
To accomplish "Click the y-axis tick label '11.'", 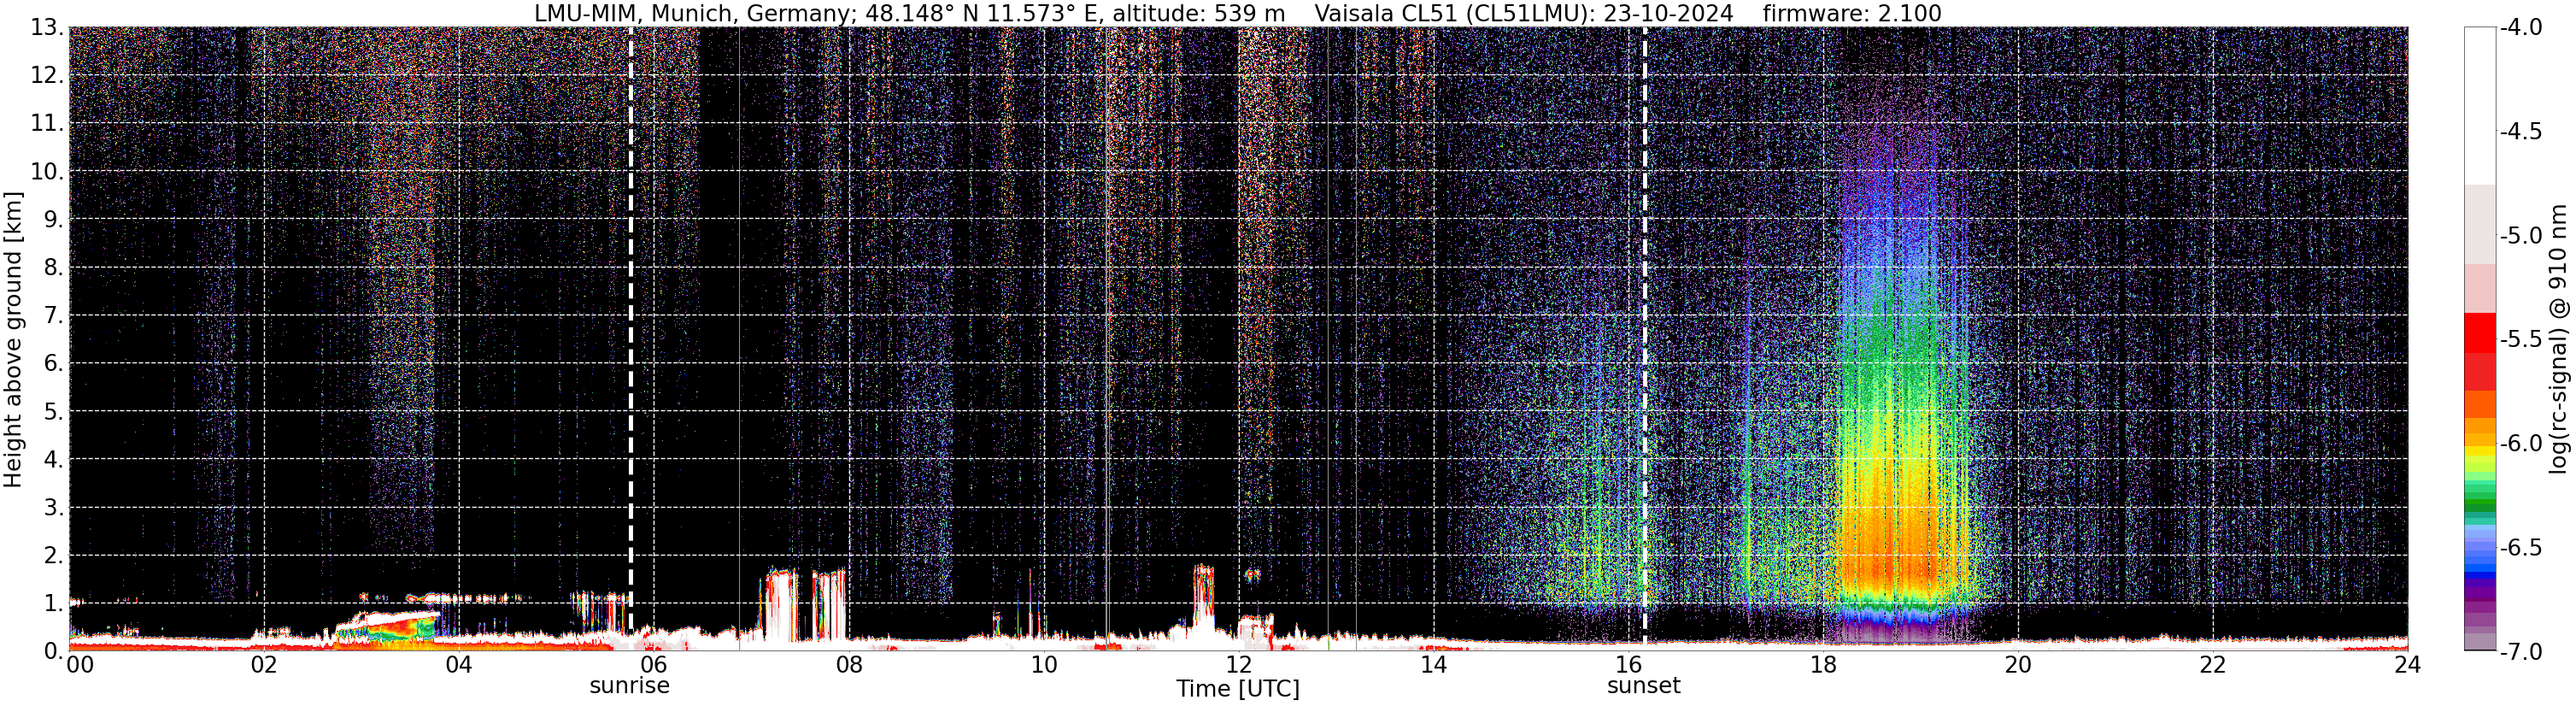I will click(x=47, y=124).
